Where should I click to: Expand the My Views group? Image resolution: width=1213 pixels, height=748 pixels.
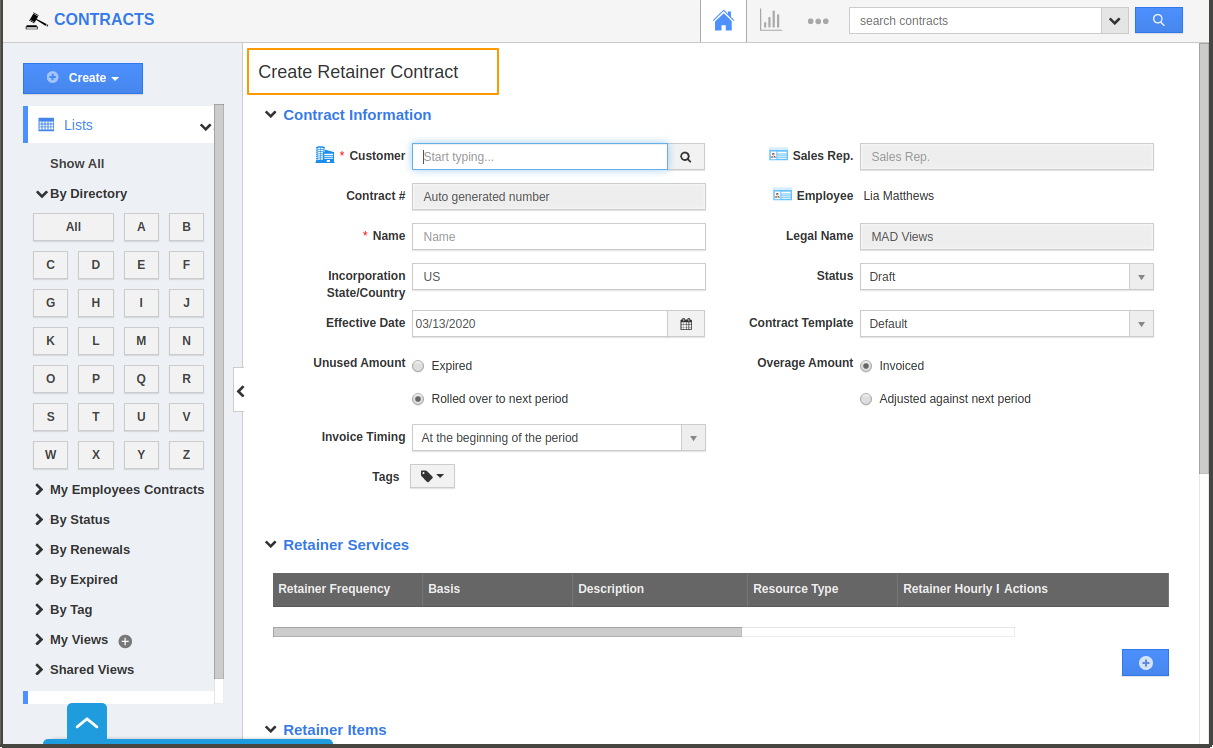pos(40,640)
